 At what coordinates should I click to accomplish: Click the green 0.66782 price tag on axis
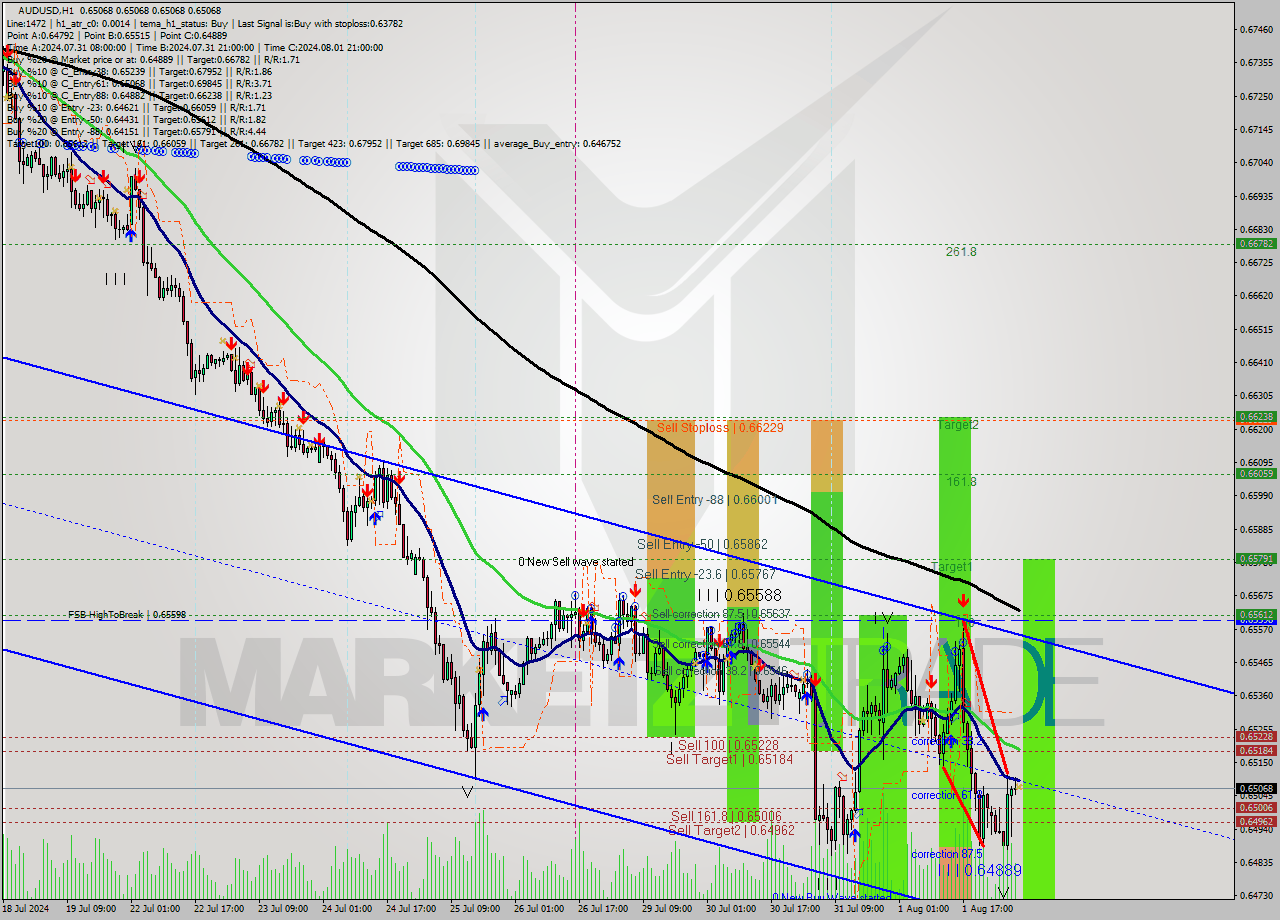[x=1256, y=243]
